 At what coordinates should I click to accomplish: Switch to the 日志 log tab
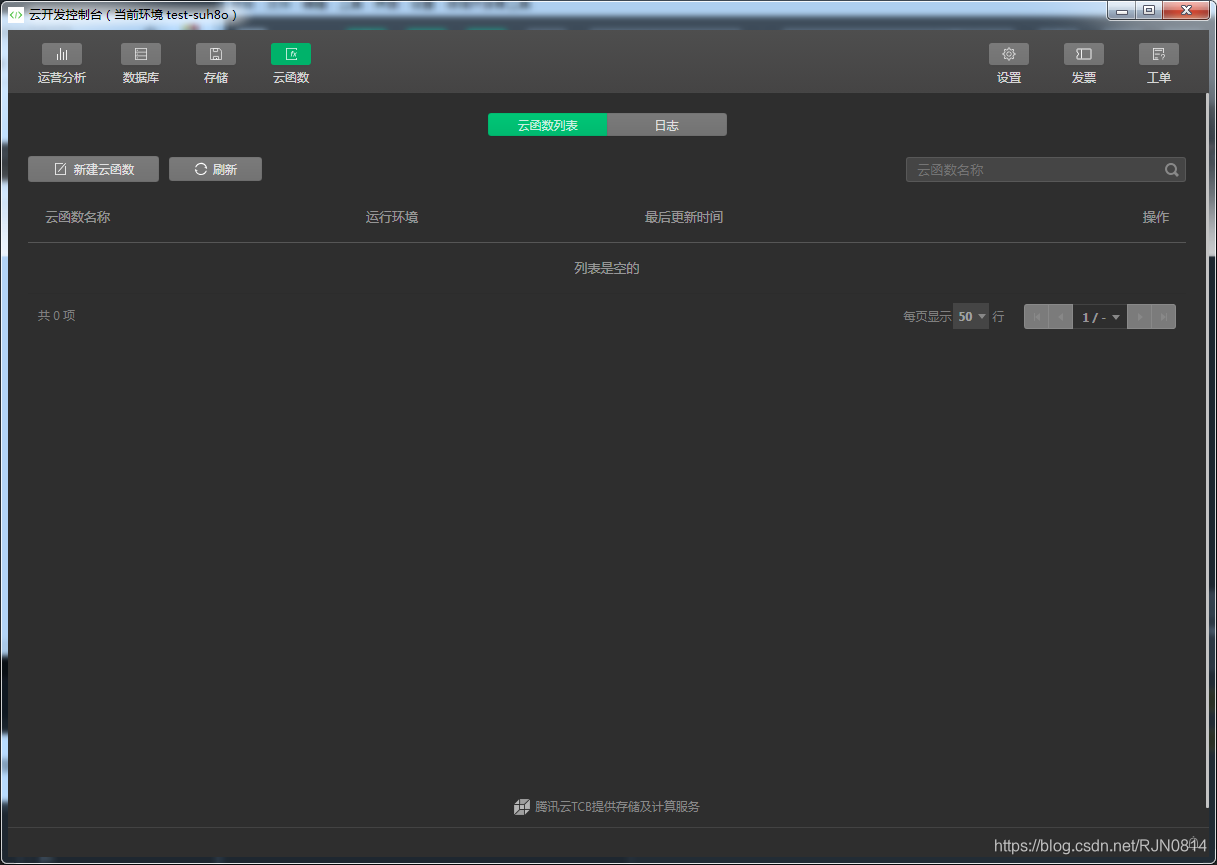click(667, 125)
